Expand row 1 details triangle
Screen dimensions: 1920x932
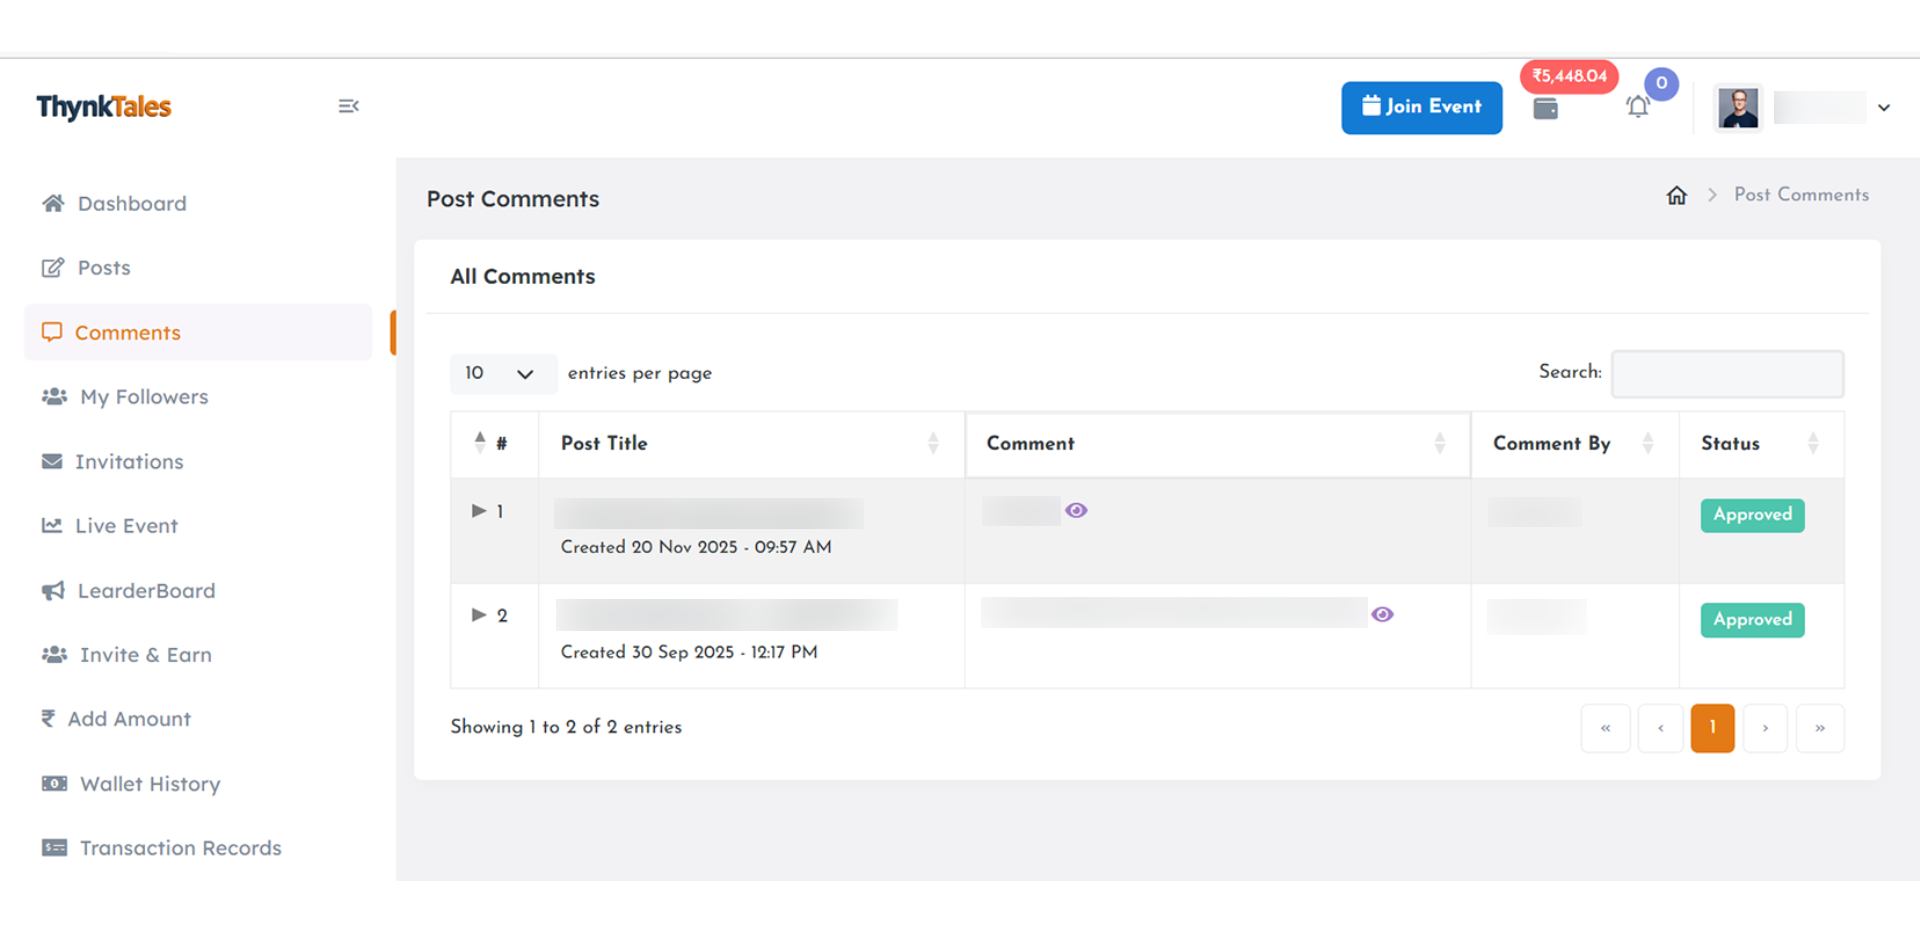click(479, 511)
